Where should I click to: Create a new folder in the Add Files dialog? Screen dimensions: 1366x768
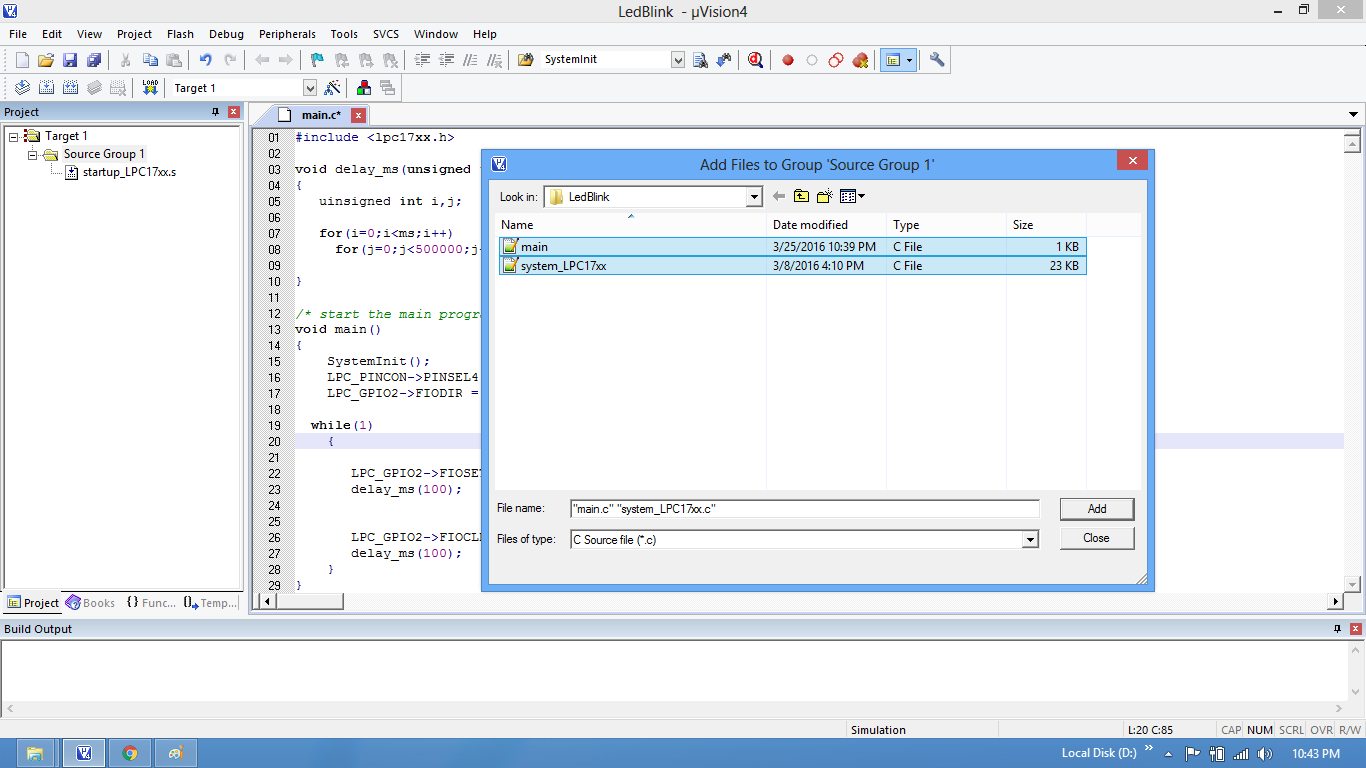pyautogui.click(x=825, y=197)
